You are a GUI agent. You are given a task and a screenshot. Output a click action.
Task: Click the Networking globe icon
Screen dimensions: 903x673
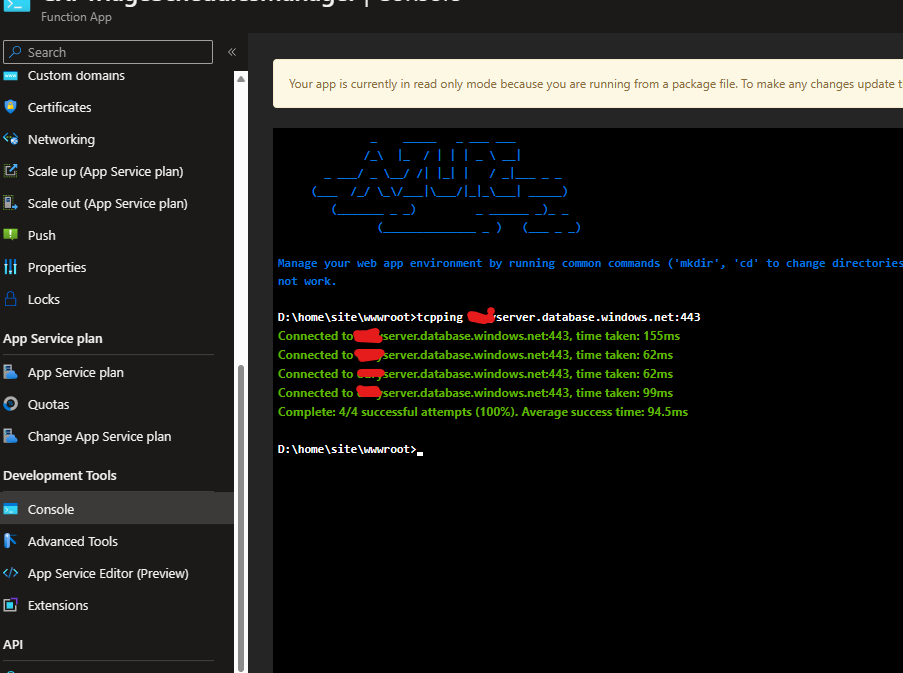[x=12, y=139]
